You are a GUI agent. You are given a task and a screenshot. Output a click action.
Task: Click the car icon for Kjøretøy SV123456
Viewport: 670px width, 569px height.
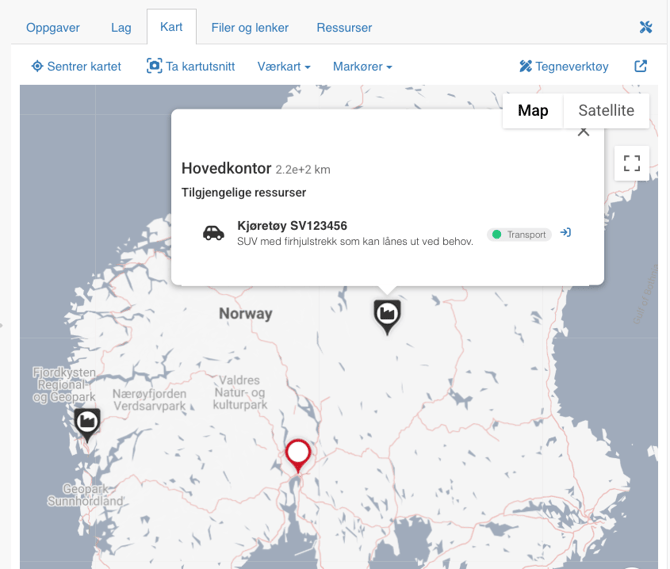(213, 233)
